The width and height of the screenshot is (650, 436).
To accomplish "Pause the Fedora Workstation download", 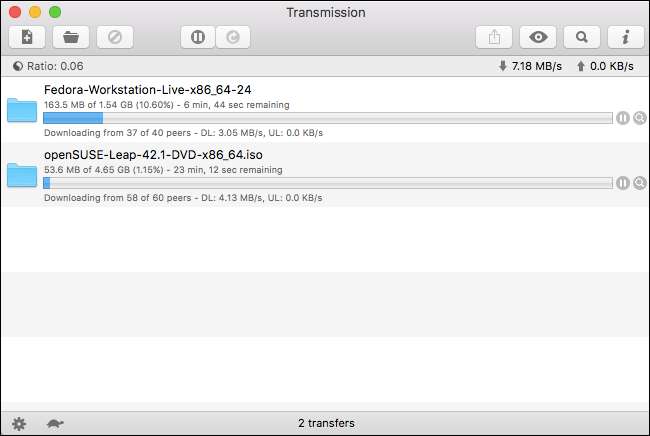I will tap(623, 118).
